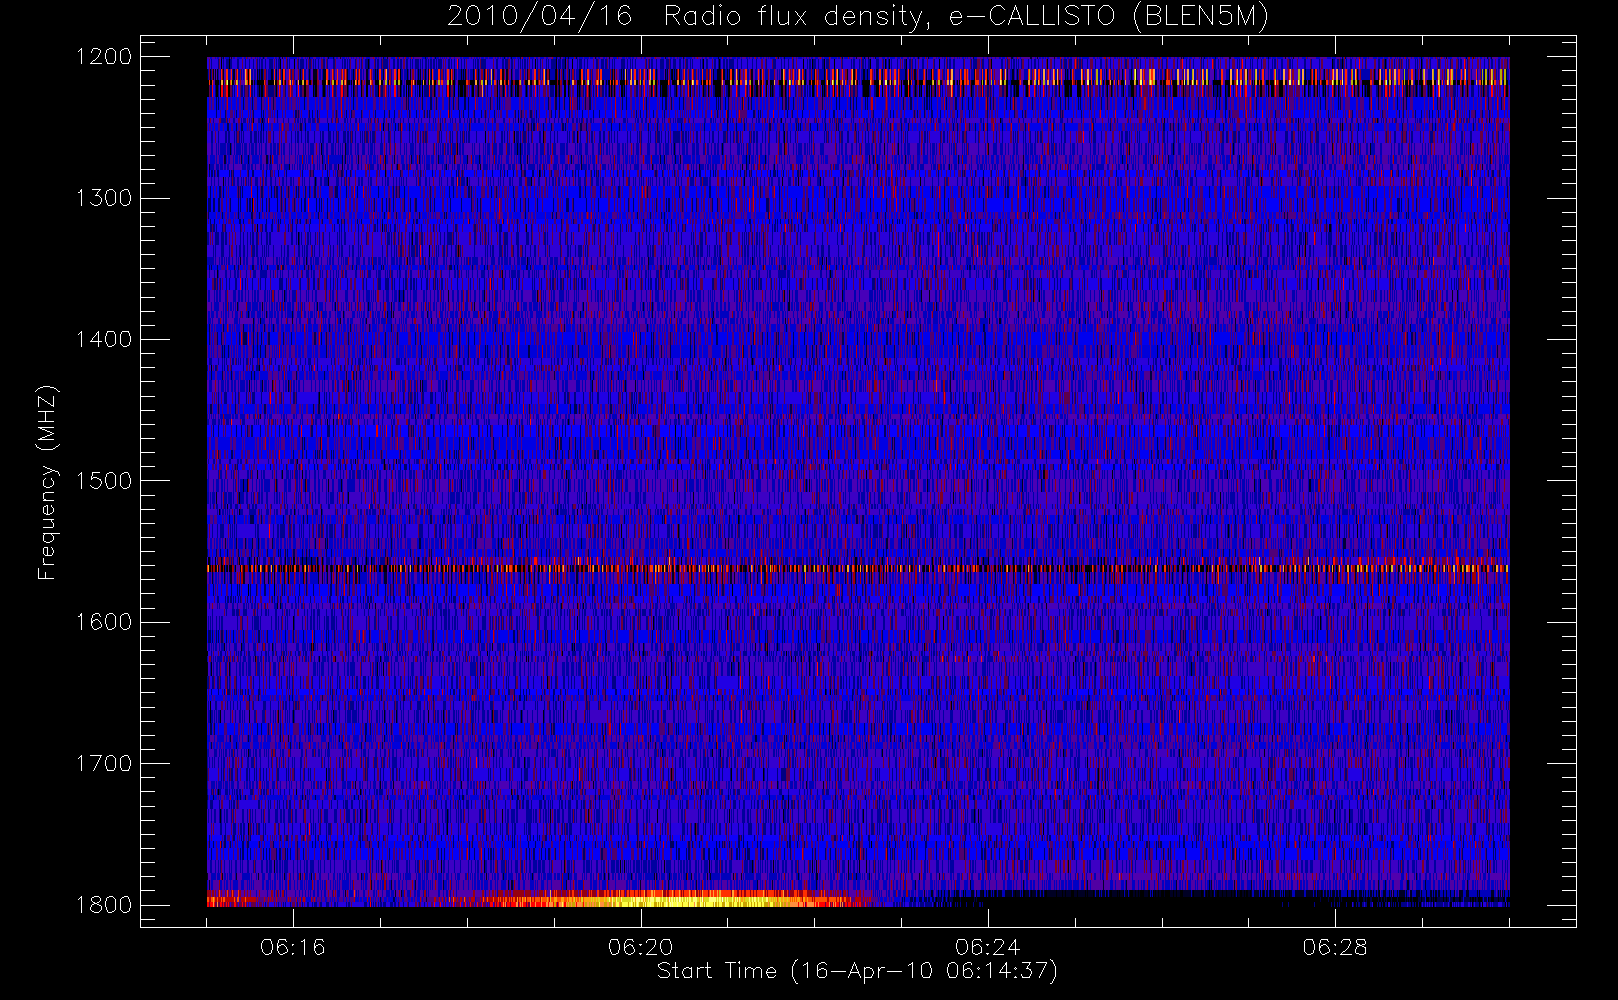Viewport: 1618px width, 1000px height.
Task: Click the 1500 frequency tick label
Action: pyautogui.click(x=104, y=481)
